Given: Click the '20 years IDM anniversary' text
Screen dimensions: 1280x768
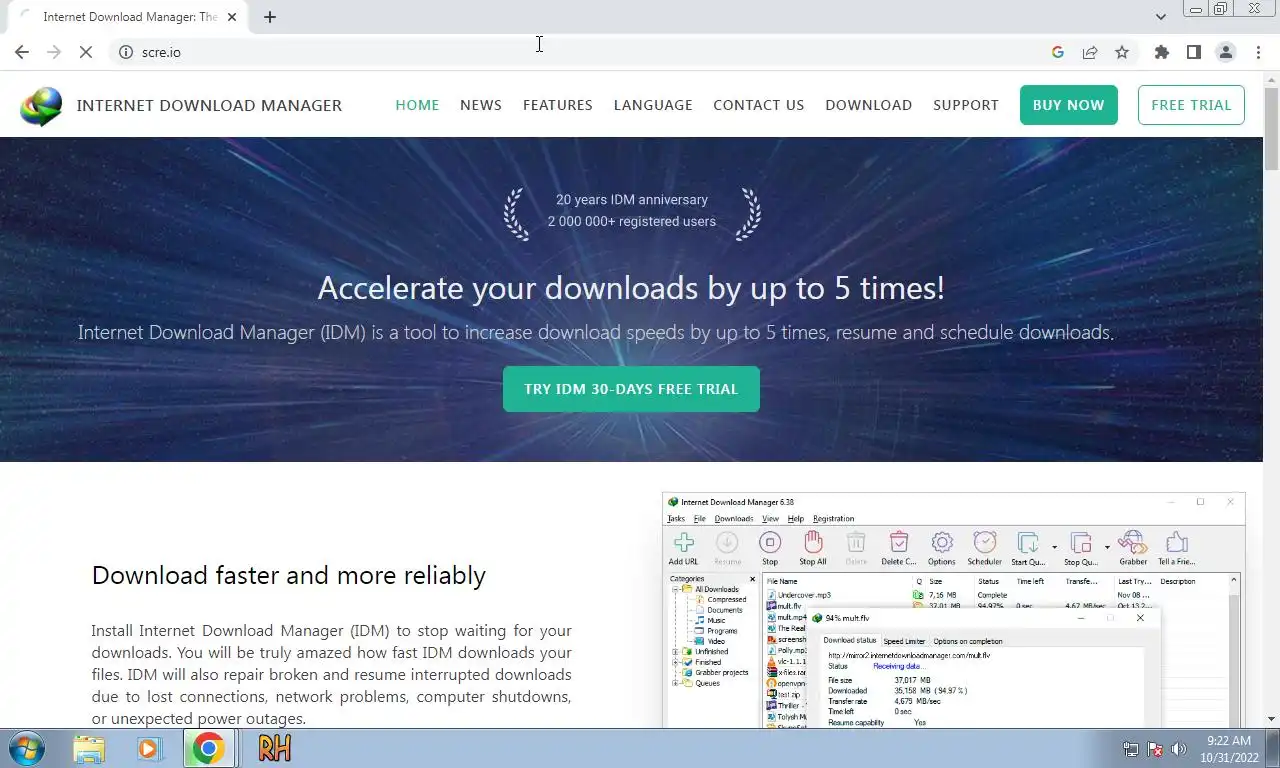Looking at the screenshot, I should (x=632, y=200).
